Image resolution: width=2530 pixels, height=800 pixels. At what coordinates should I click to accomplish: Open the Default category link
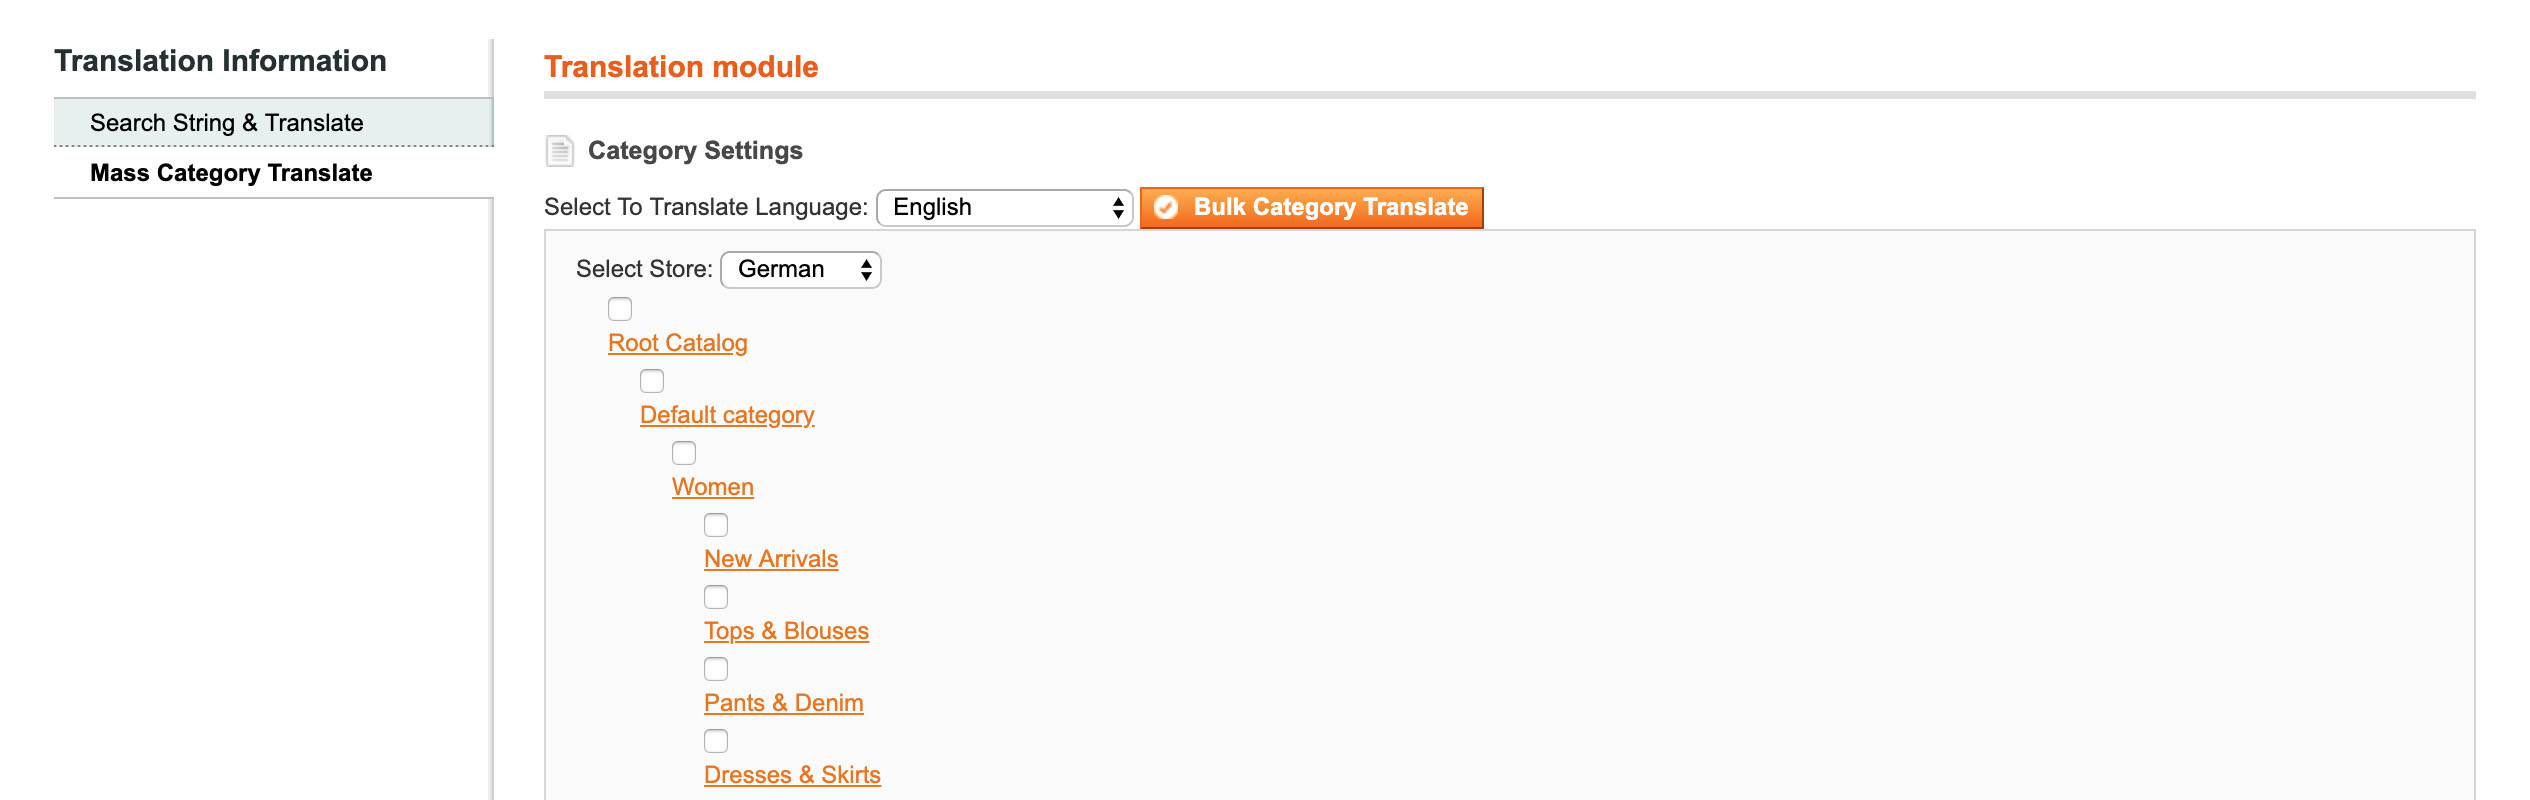tap(727, 415)
